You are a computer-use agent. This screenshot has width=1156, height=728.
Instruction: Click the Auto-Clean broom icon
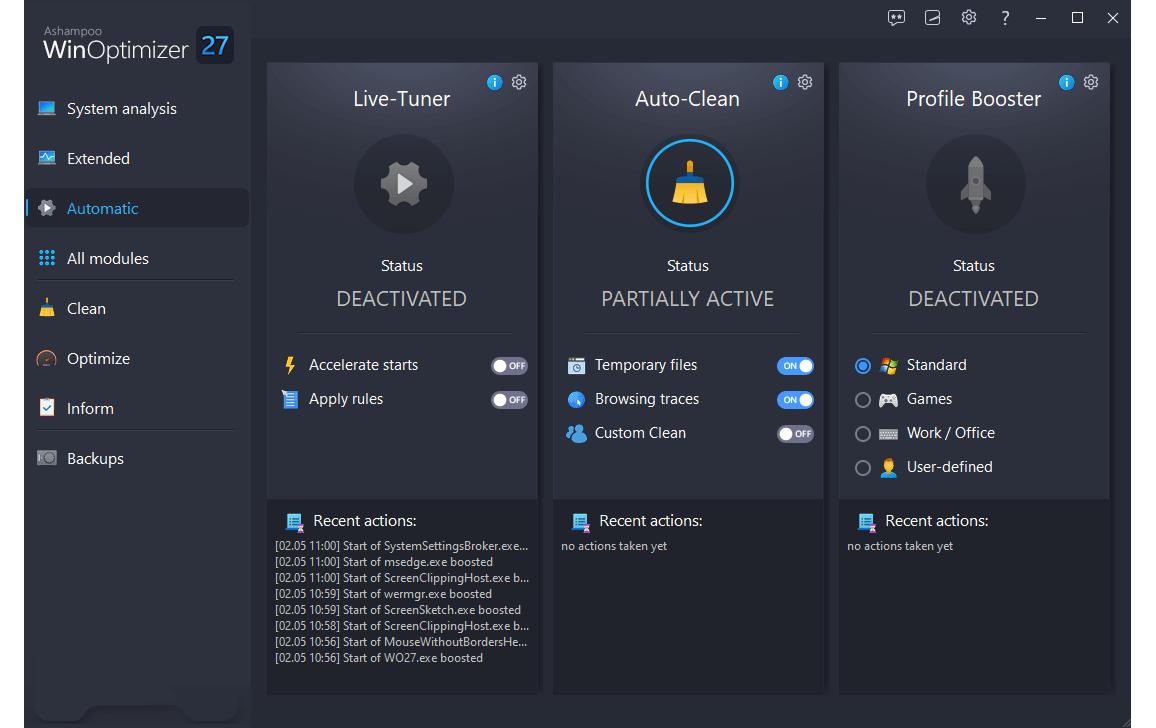click(689, 184)
